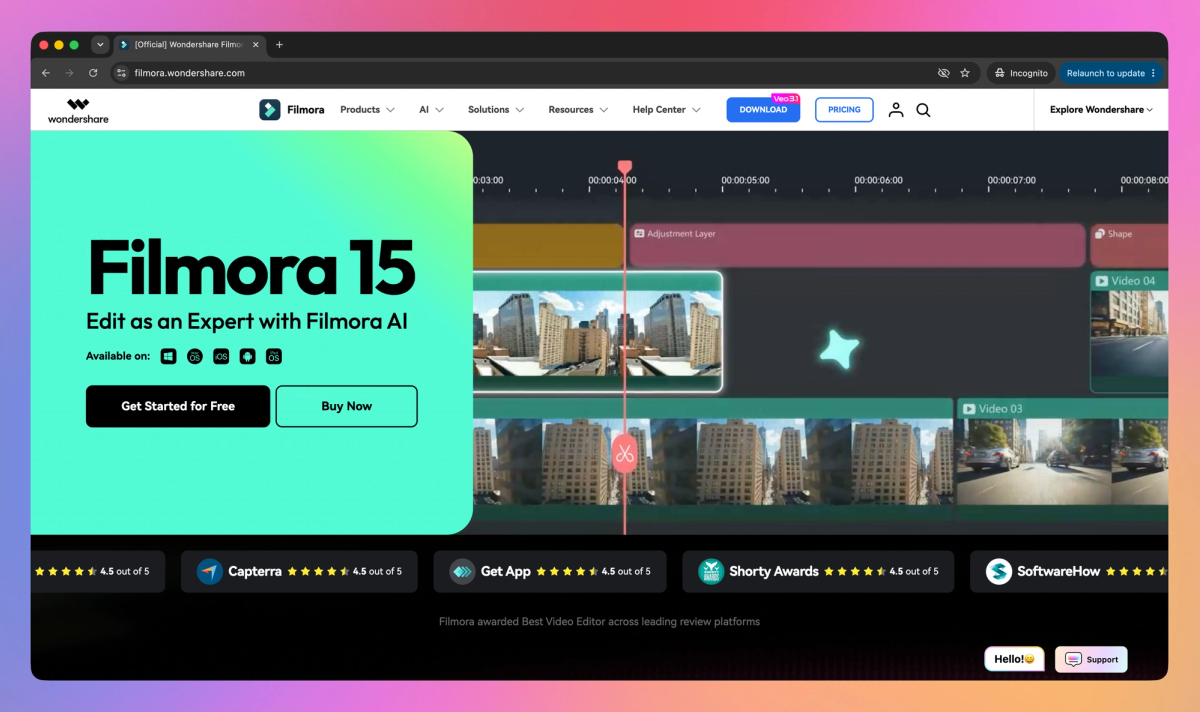Click the Get App logo icon
The image size is (1200, 712).
click(x=462, y=571)
